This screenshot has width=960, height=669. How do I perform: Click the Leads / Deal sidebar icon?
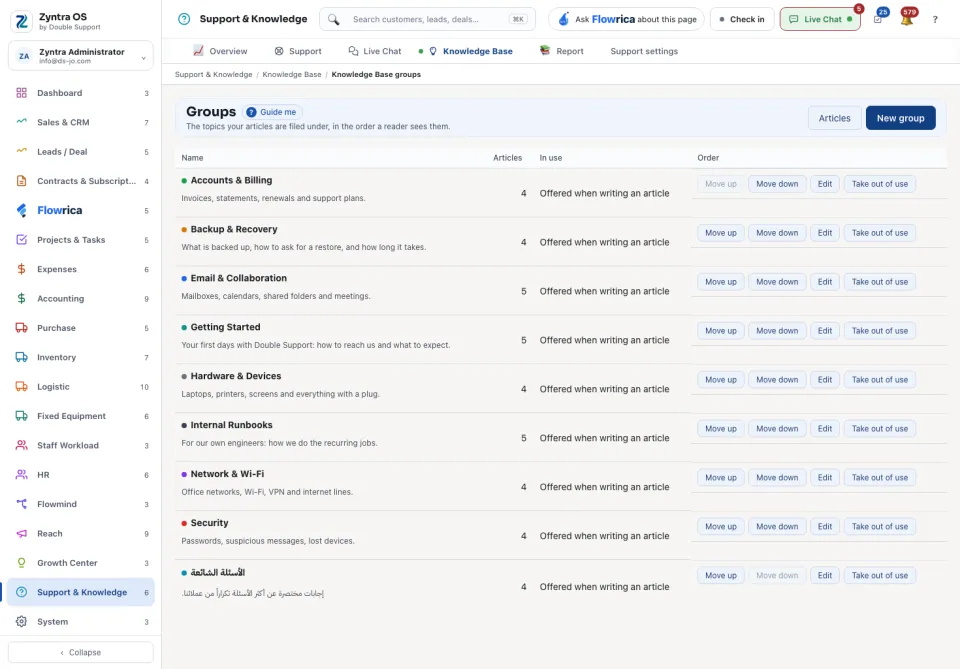coord(21,151)
